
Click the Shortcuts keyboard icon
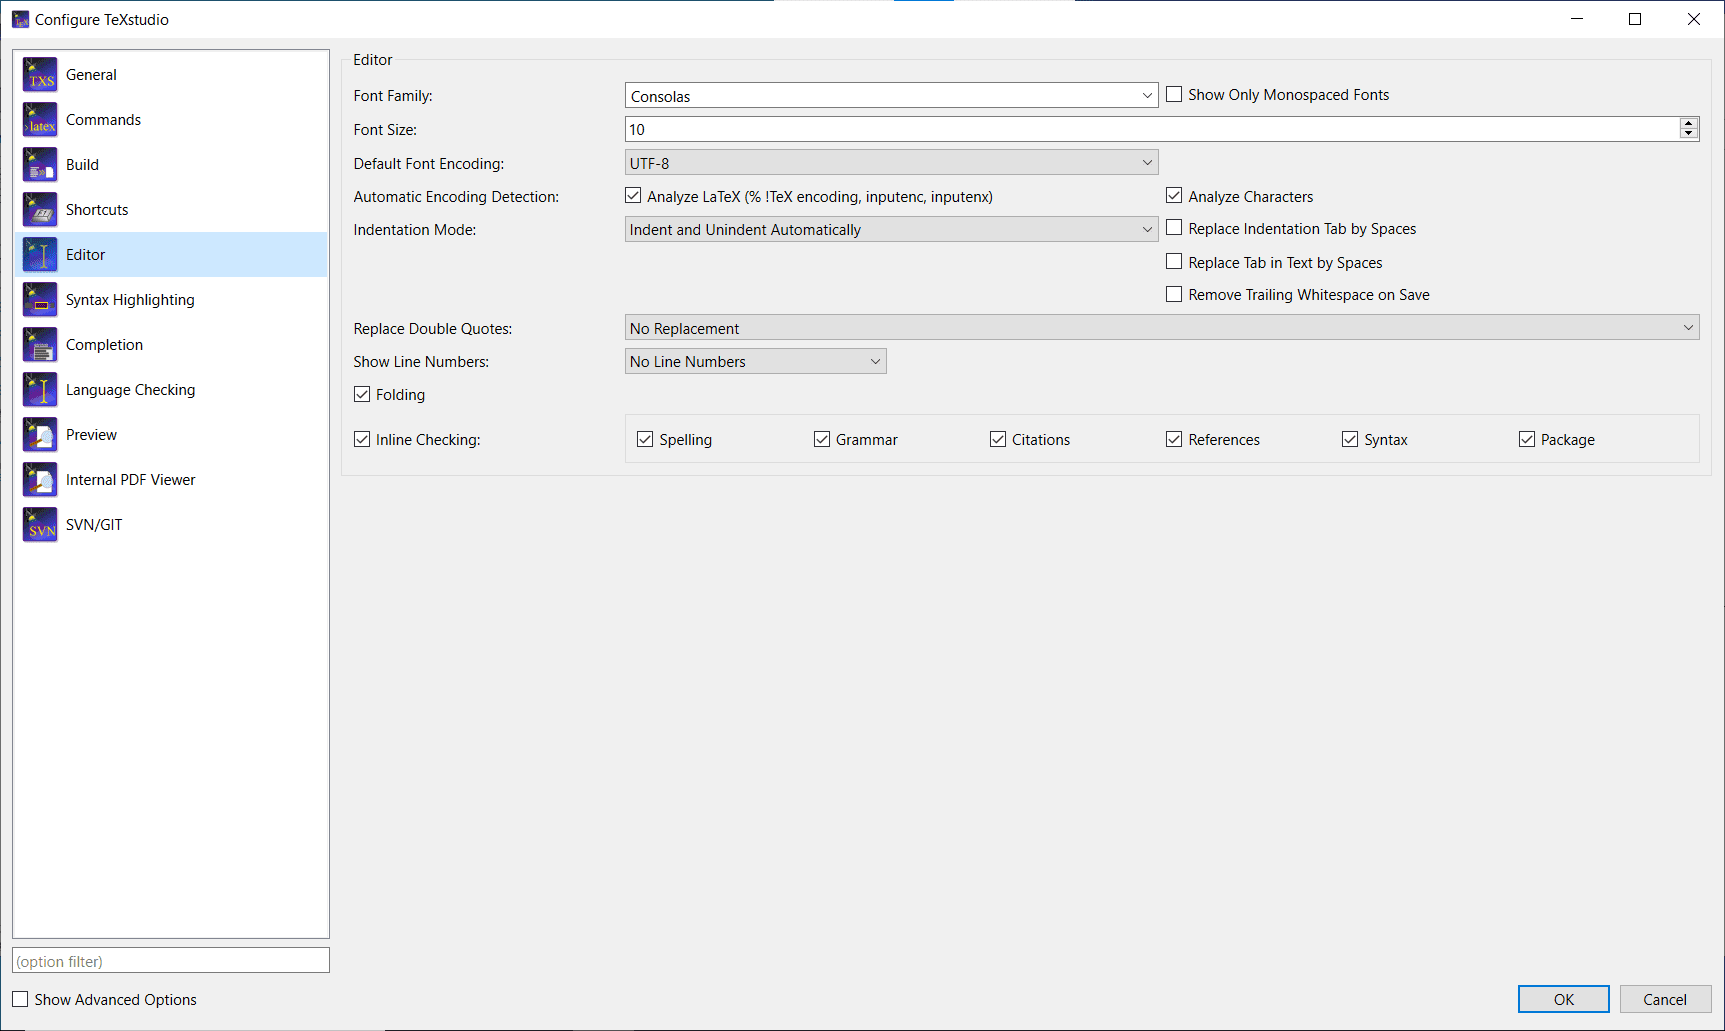(x=40, y=210)
